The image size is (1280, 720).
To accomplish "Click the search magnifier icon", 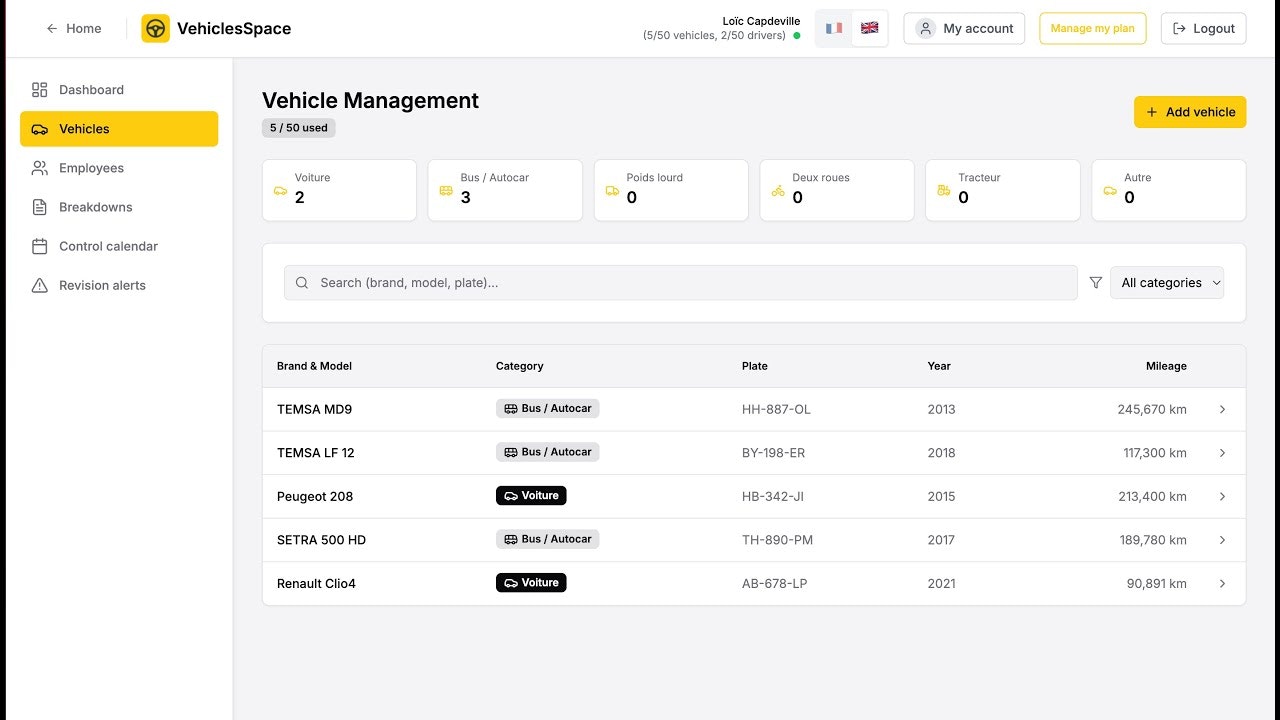I will point(302,283).
